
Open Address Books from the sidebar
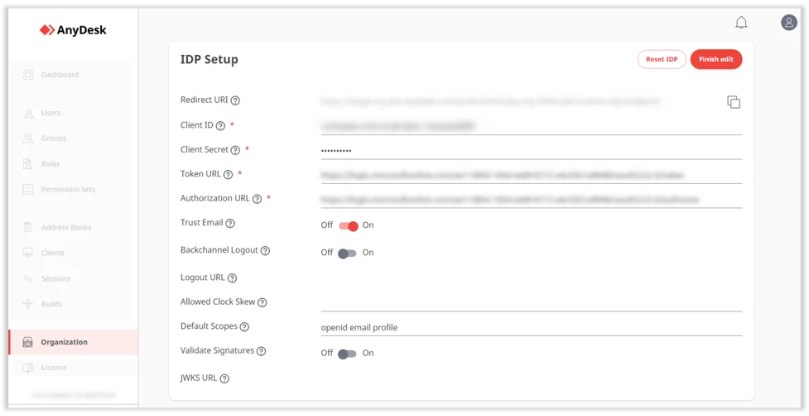coord(66,227)
